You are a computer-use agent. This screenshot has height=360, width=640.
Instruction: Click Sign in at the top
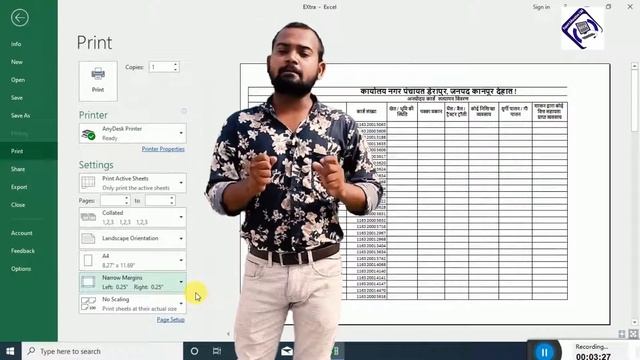(x=541, y=7)
